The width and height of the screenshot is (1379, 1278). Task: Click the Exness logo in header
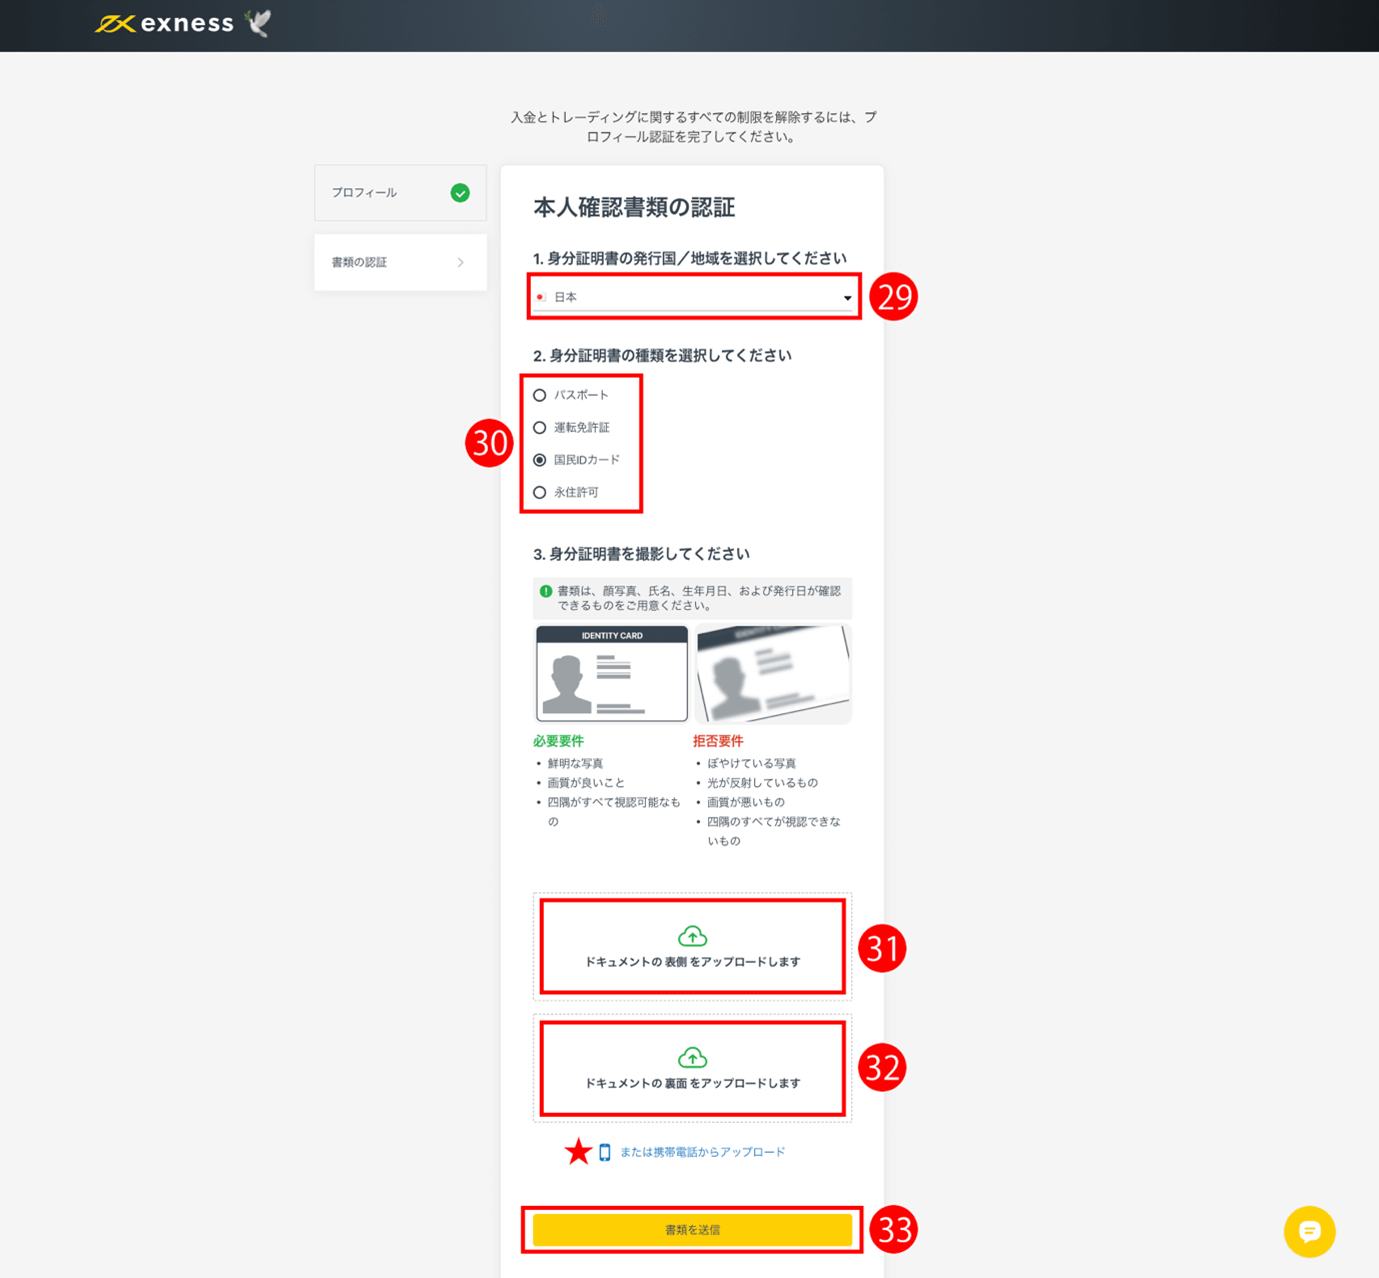pos(165,23)
